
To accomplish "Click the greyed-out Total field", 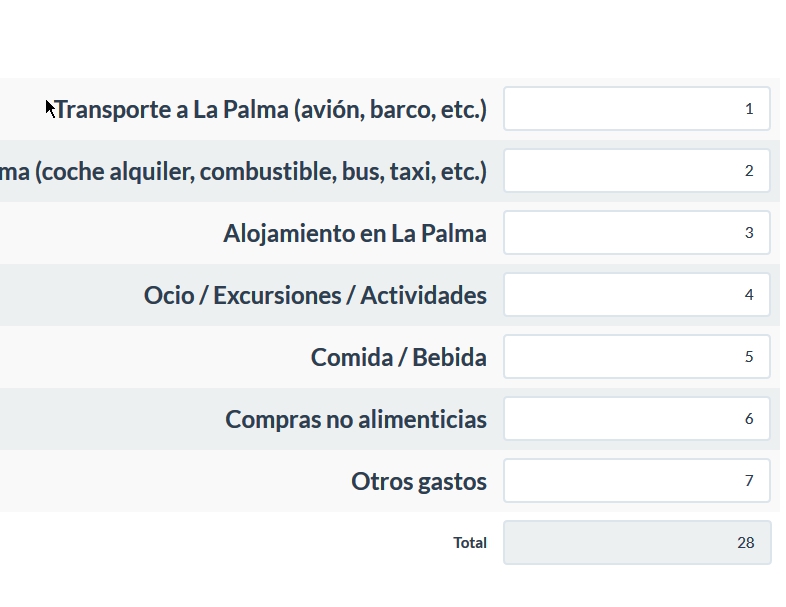I will 636,543.
